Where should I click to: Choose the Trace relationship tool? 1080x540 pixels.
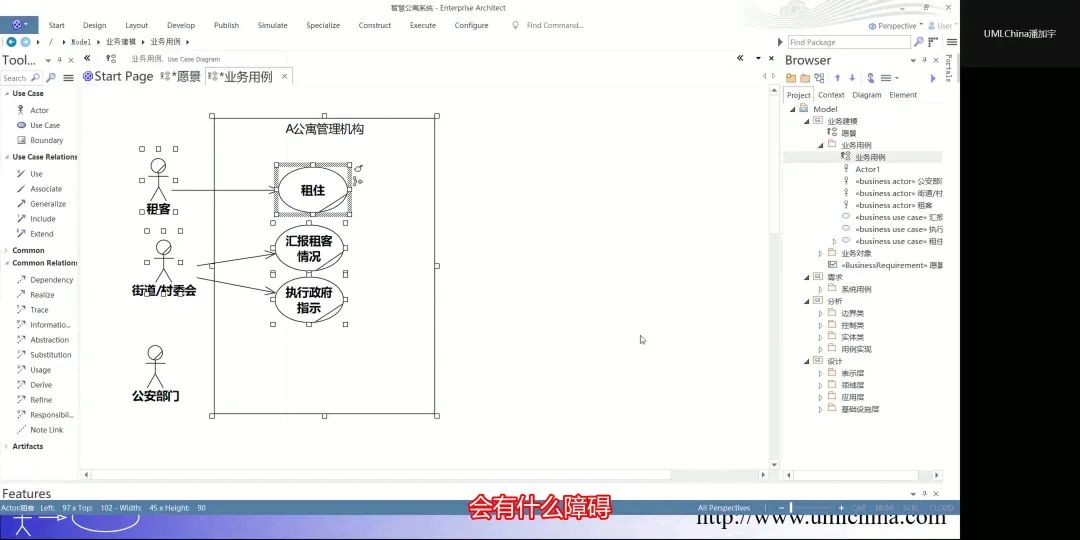(x=33, y=310)
